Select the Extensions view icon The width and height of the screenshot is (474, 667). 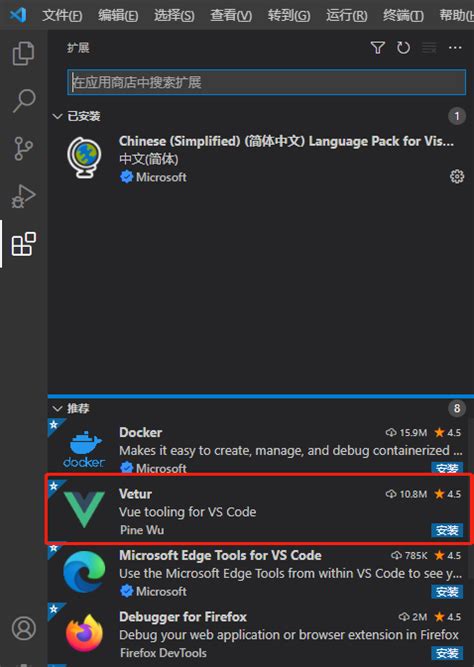[x=23, y=244]
